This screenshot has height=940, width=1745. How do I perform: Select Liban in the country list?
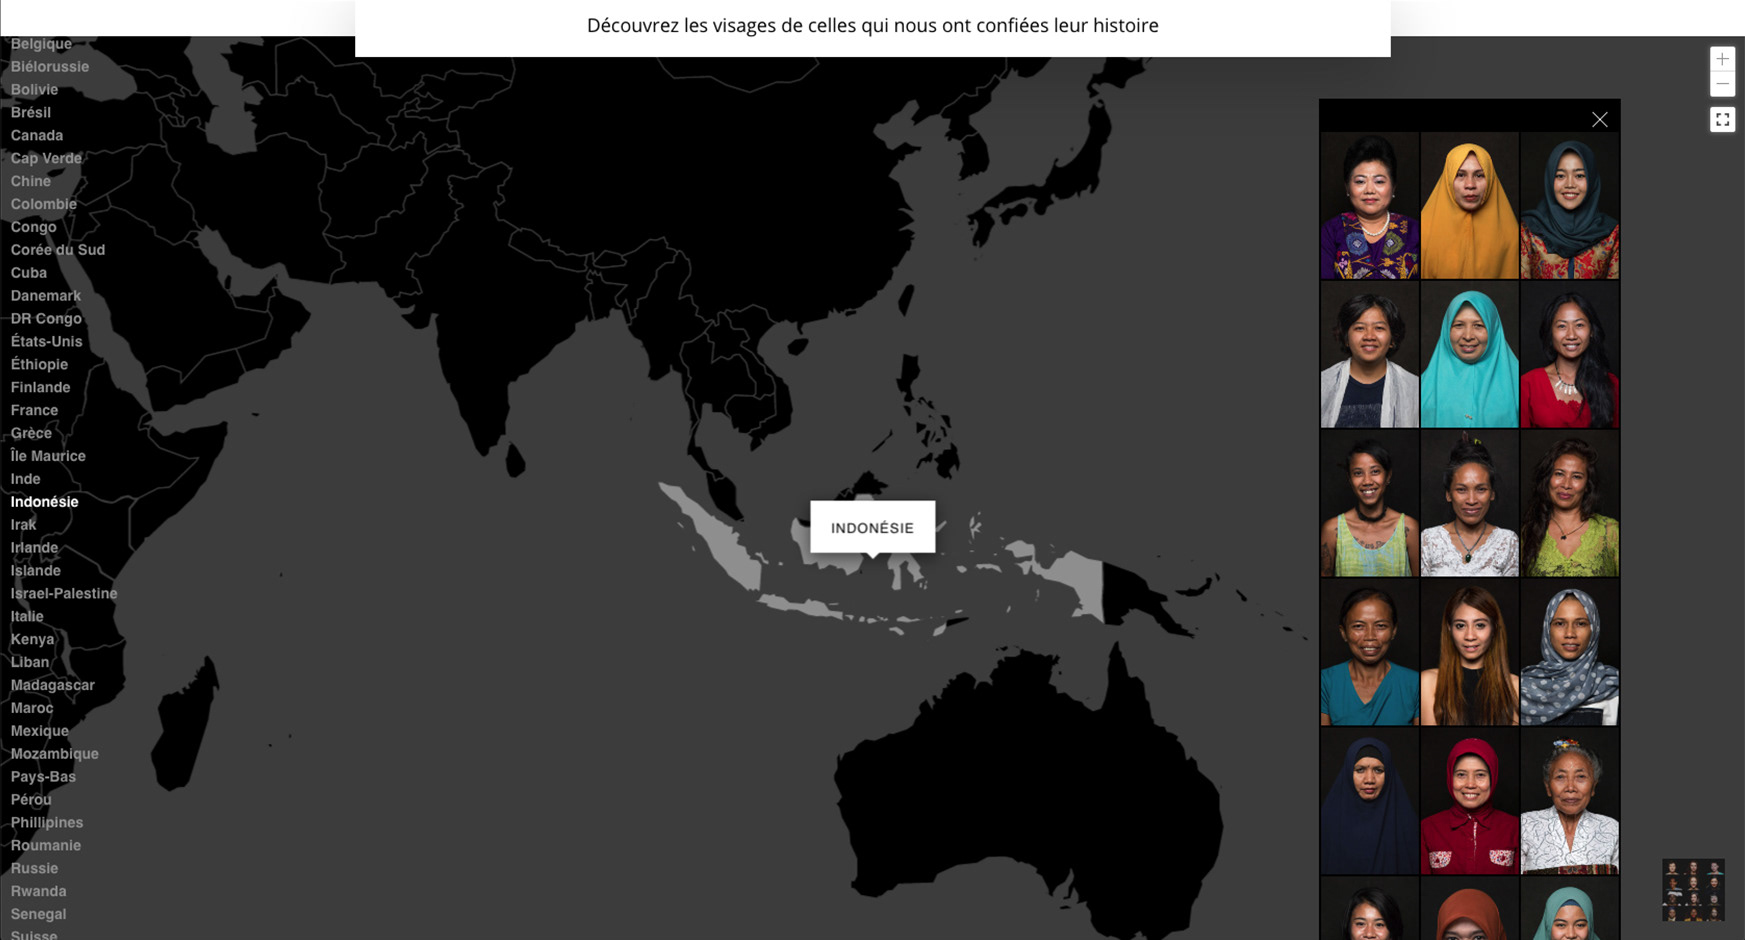pos(30,663)
